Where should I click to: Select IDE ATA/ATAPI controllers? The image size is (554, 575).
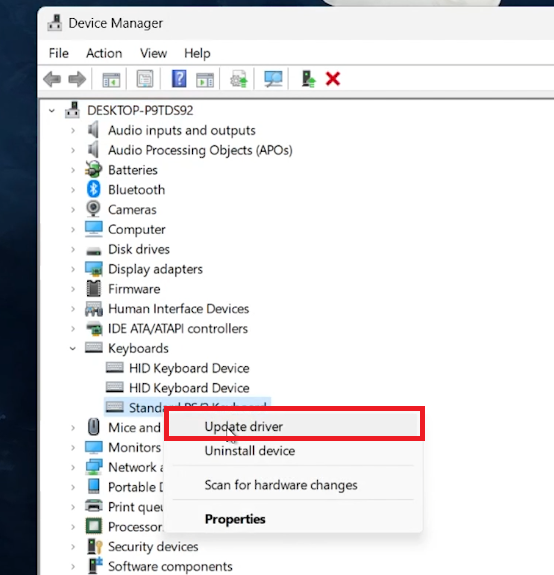tap(178, 329)
